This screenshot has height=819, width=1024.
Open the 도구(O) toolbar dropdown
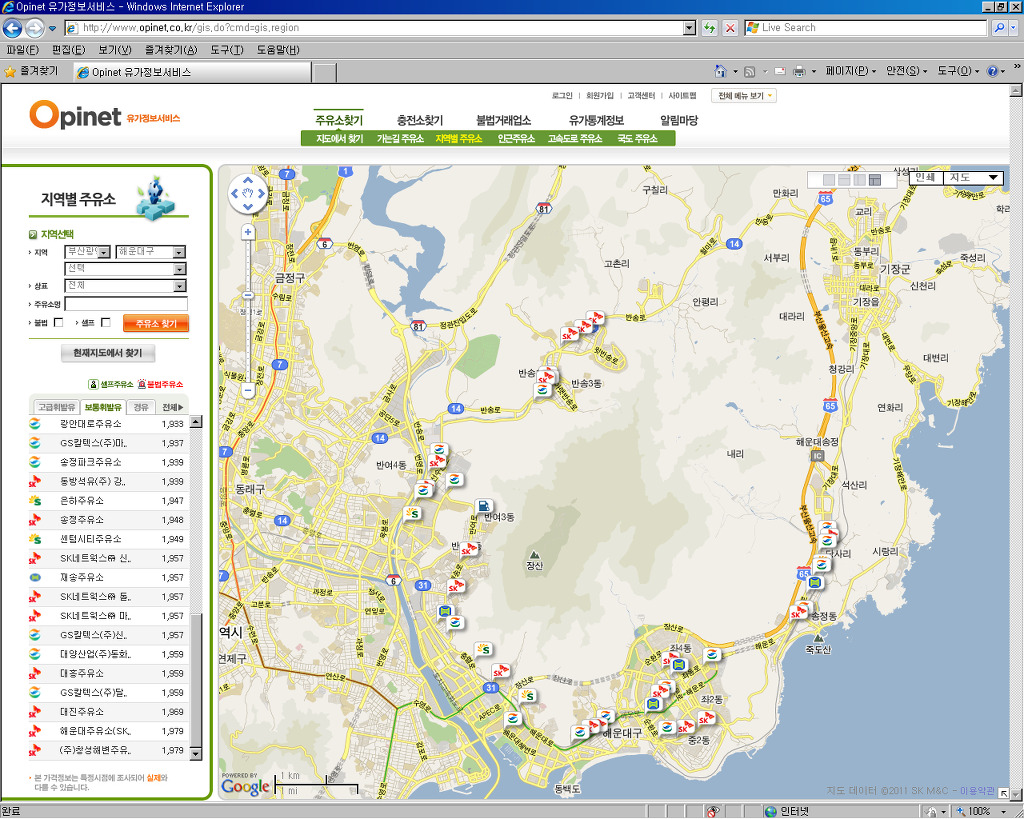958,71
